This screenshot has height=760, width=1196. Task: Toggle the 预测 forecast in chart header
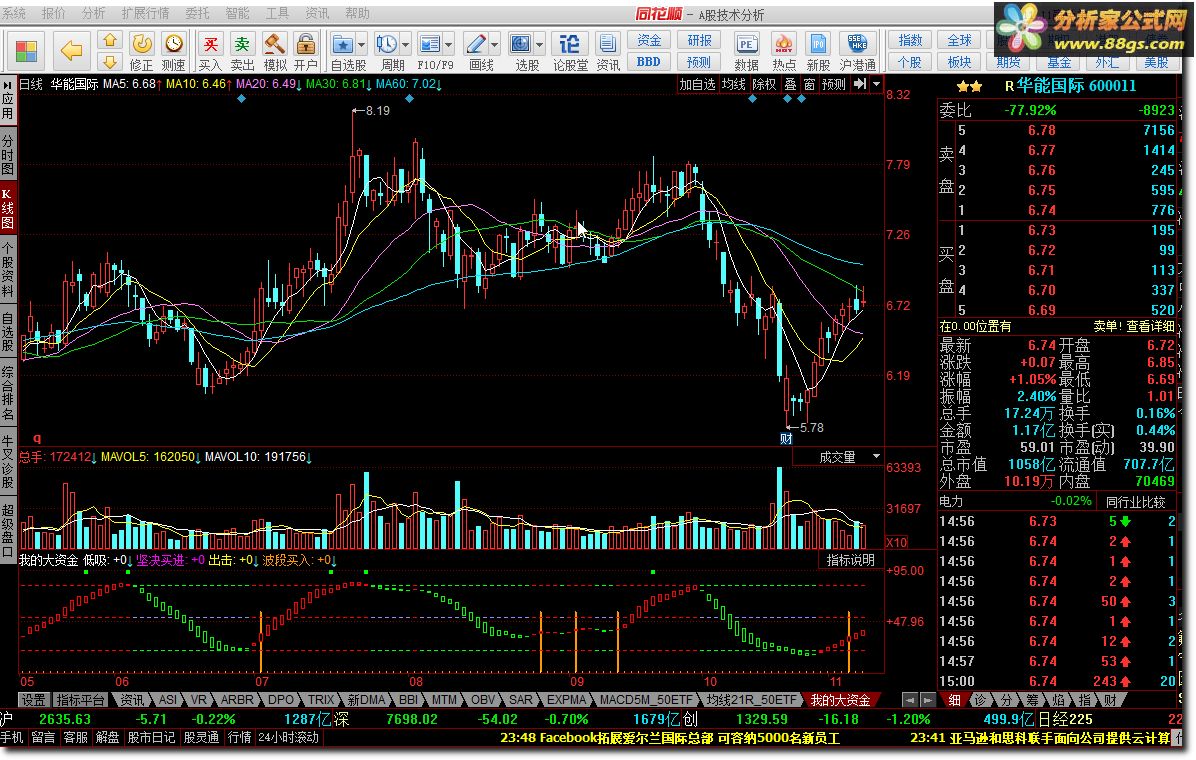[x=834, y=84]
